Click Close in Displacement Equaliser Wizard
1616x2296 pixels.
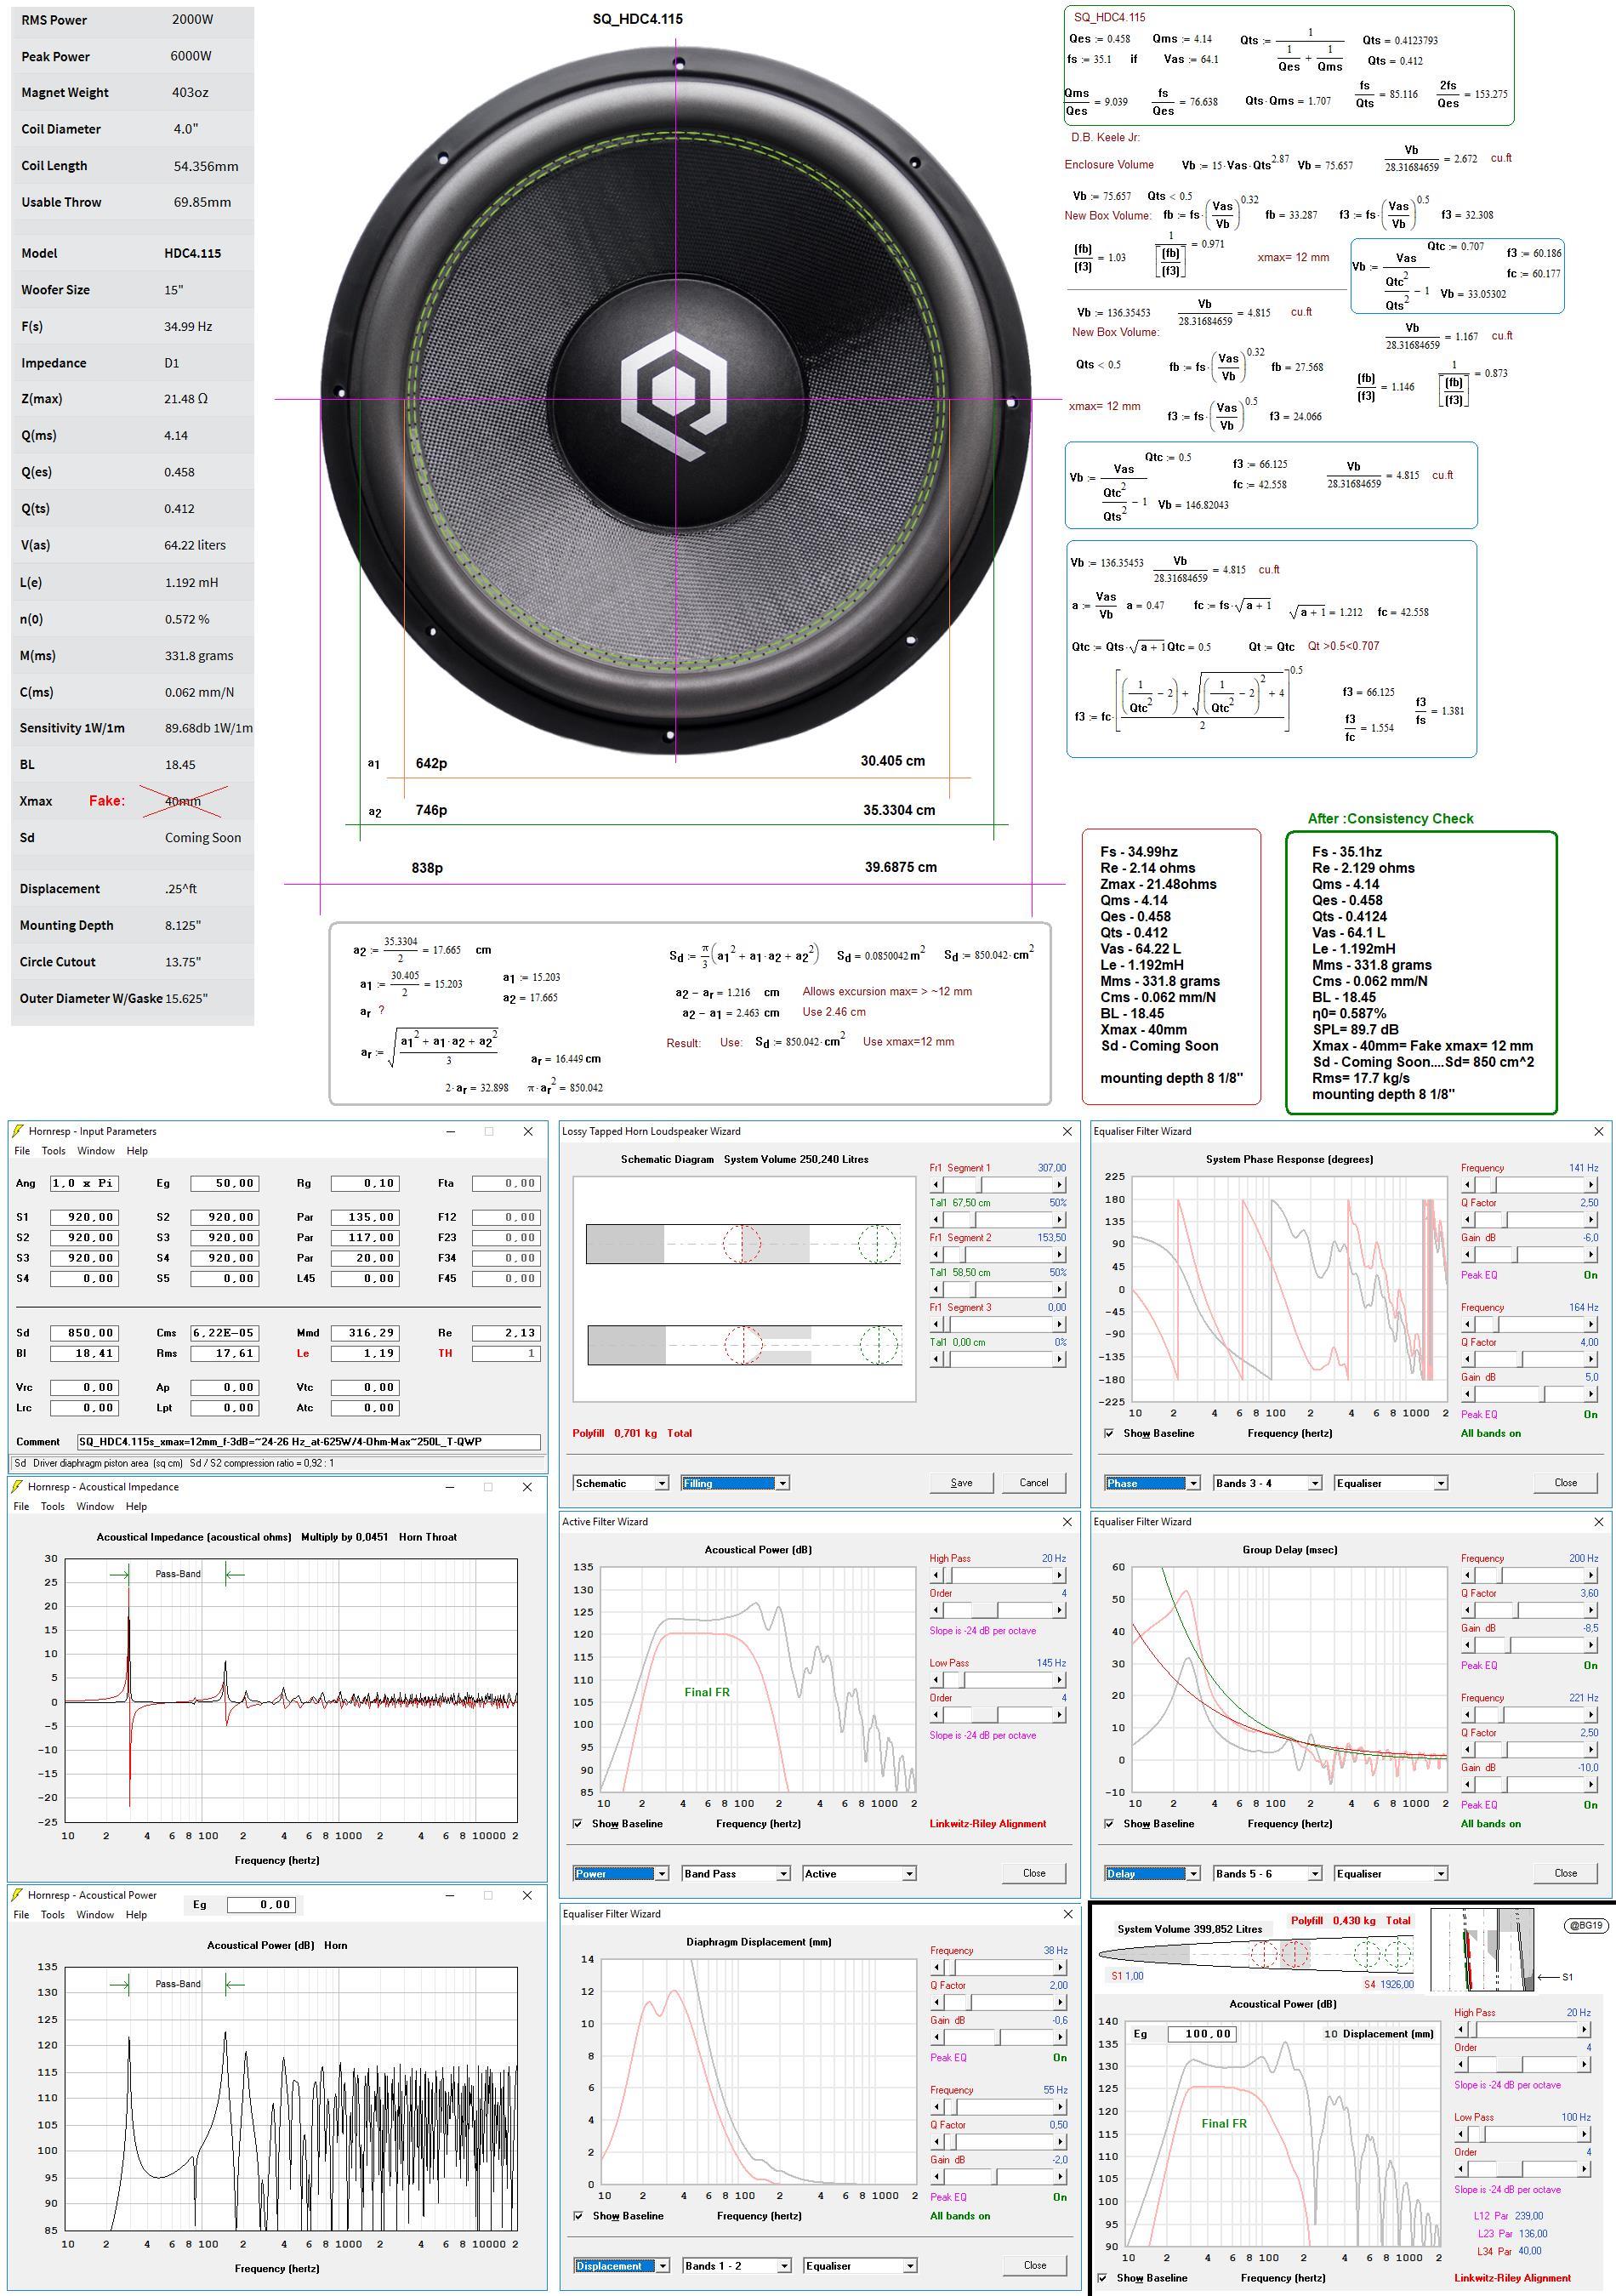pos(1035,2265)
